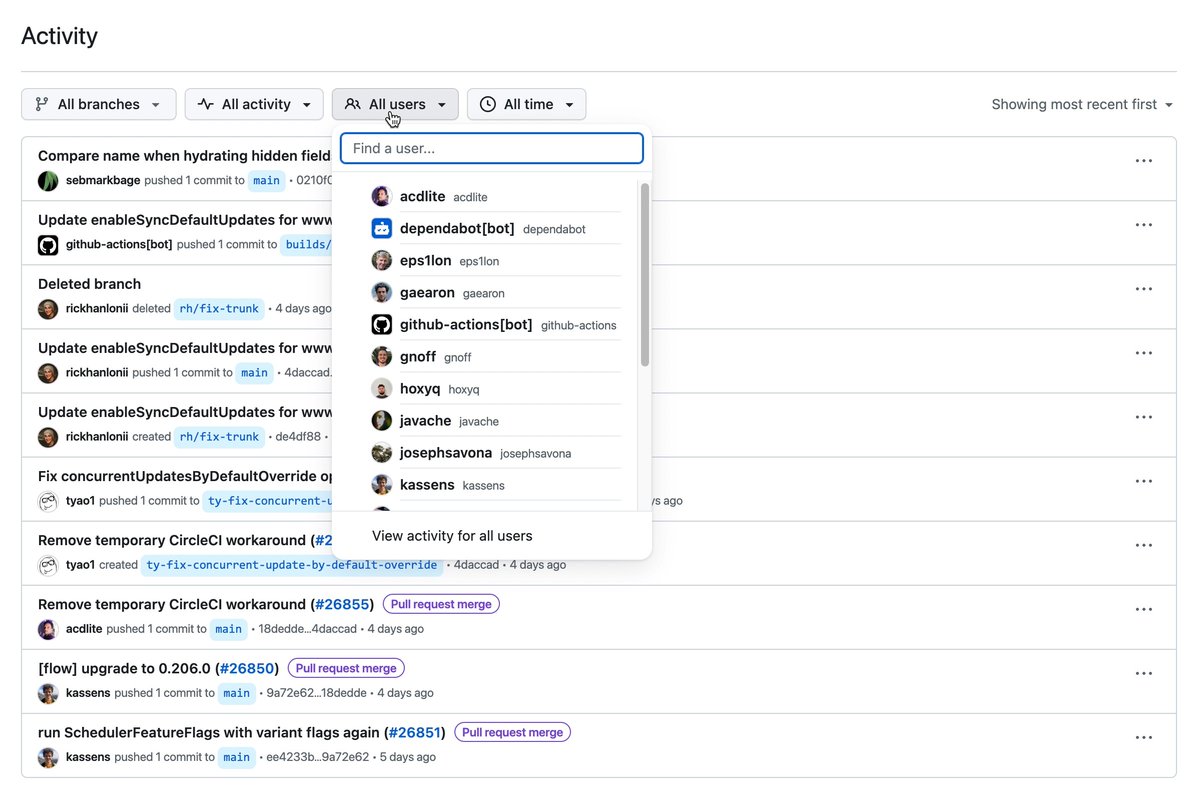Open options for rickhanlonii created rh/fix-trunk row
This screenshot has width=1200, height=792.
coord(1144,417)
